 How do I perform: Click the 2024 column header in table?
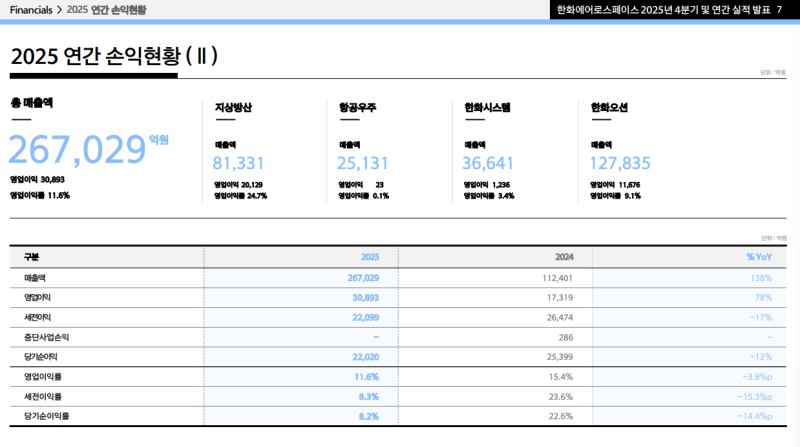[x=562, y=257]
